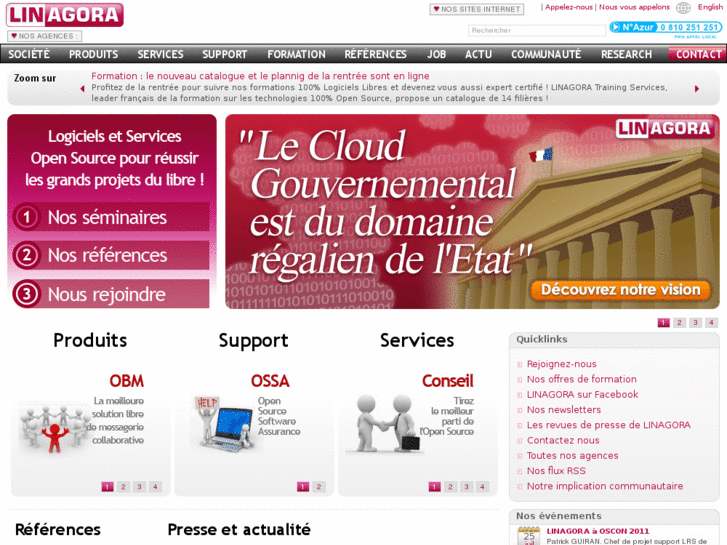727x545 pixels.
Task: Open the SERVICES menu
Action: (x=160, y=54)
